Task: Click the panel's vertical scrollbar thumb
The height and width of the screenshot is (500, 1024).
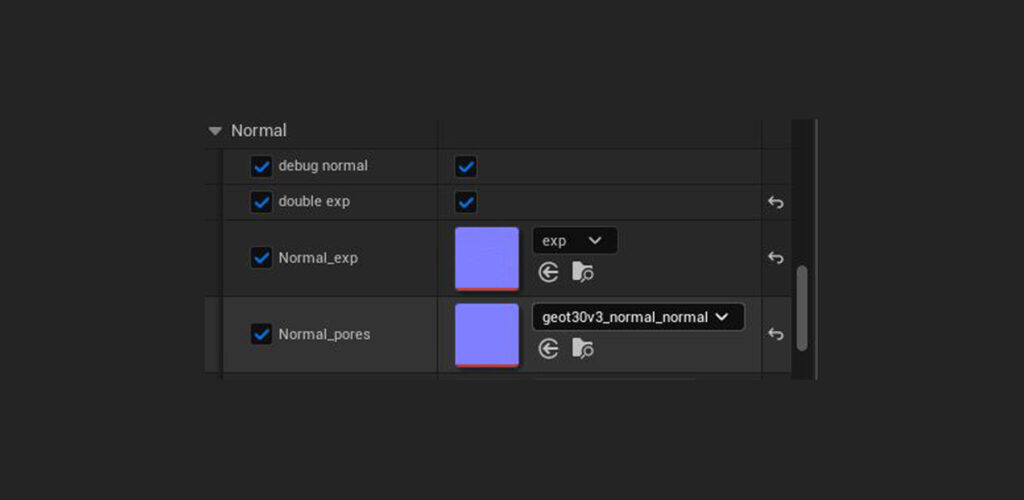Action: [x=802, y=308]
